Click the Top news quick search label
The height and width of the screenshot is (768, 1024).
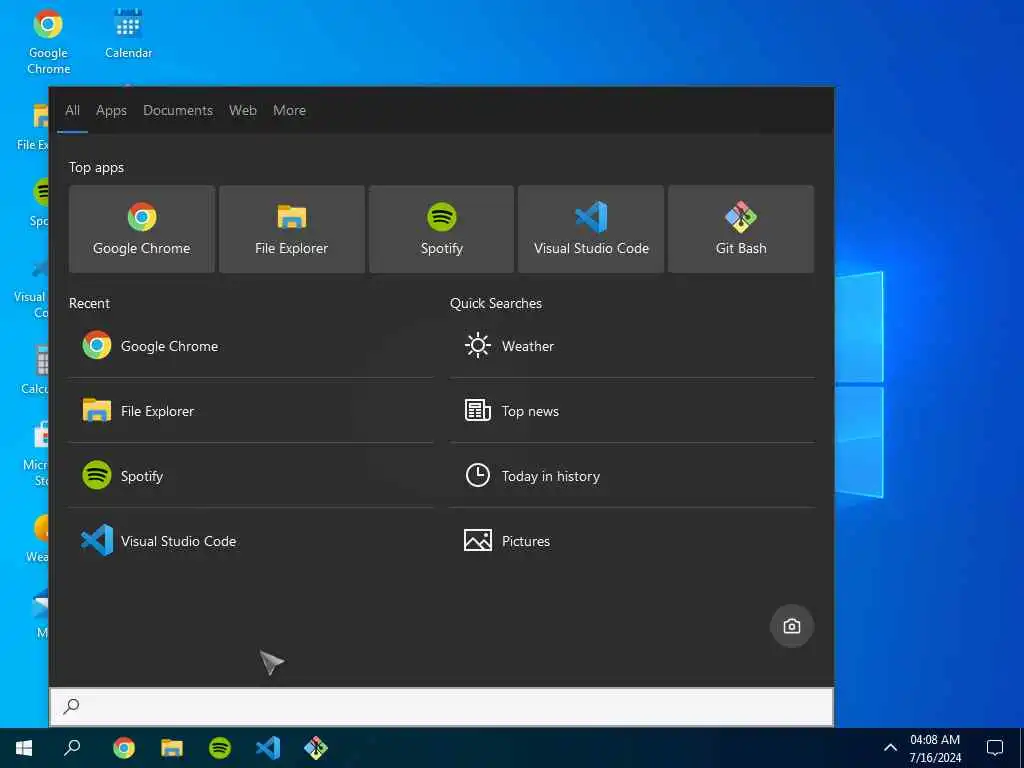530,411
